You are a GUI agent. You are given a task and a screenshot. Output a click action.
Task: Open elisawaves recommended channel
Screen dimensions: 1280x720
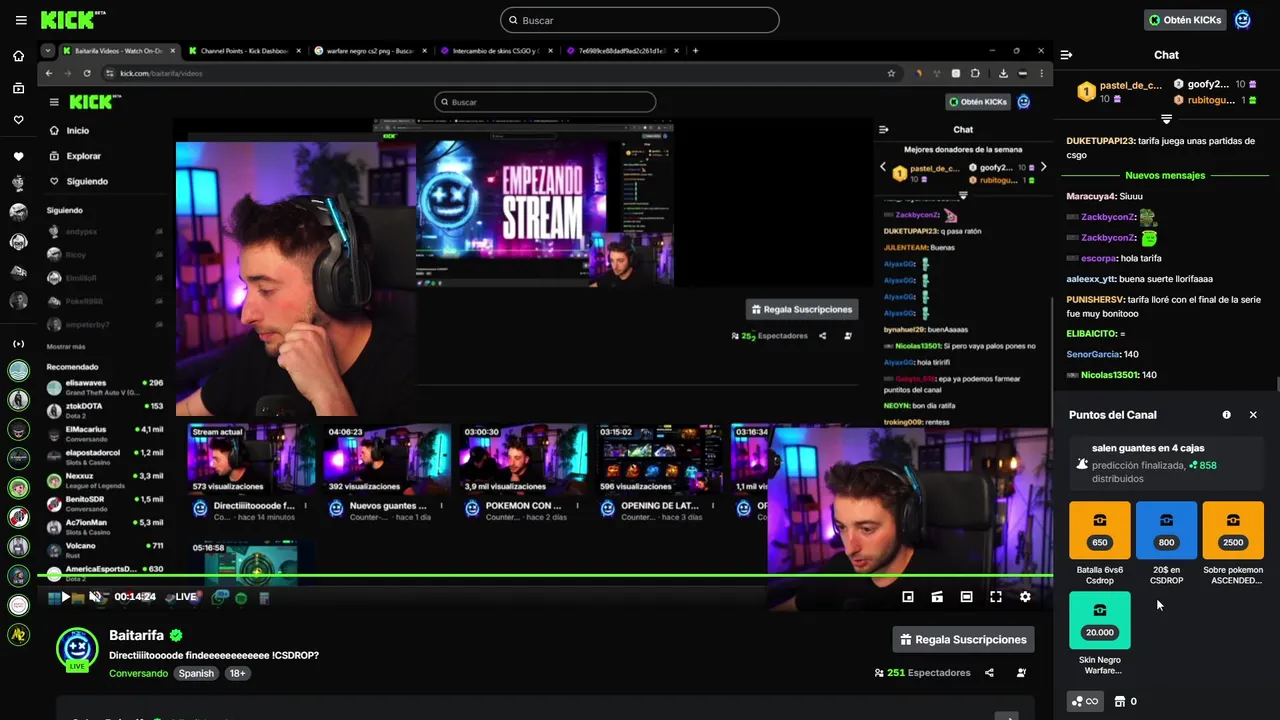pyautogui.click(x=105, y=387)
